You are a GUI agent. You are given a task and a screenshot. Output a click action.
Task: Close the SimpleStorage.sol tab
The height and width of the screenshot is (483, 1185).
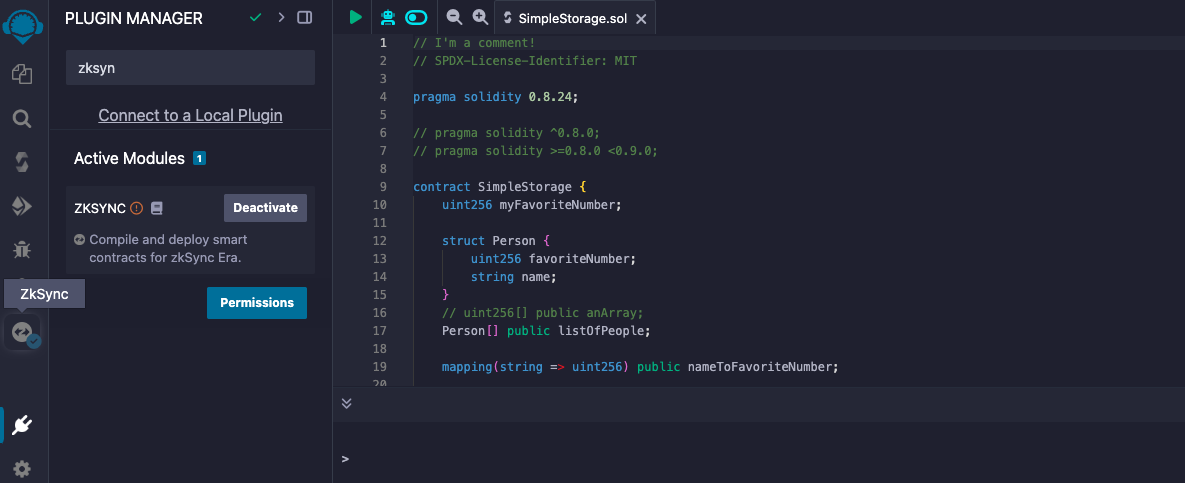[641, 19]
